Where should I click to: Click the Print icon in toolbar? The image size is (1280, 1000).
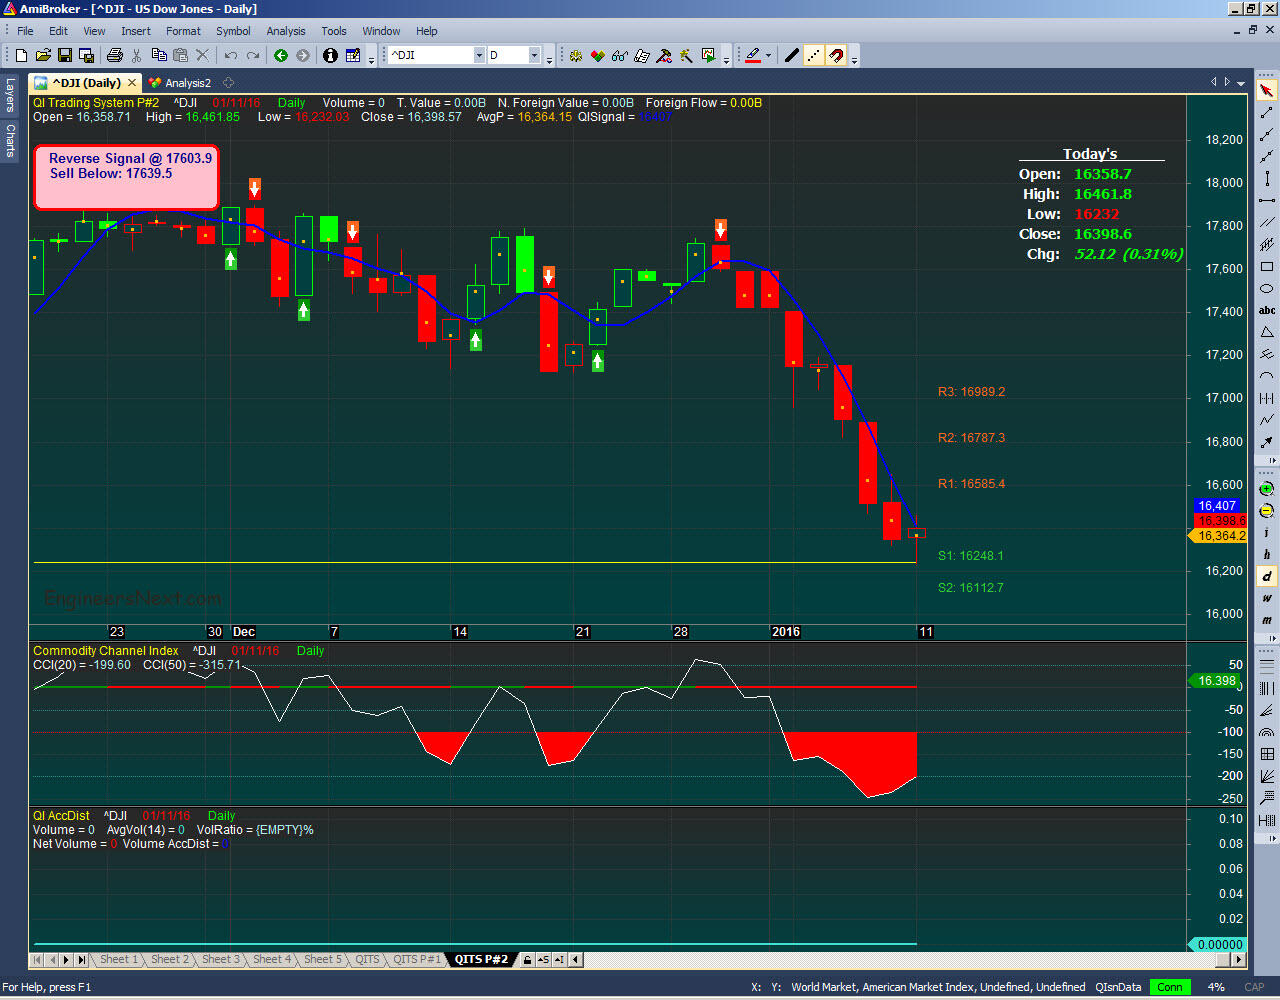click(x=114, y=55)
